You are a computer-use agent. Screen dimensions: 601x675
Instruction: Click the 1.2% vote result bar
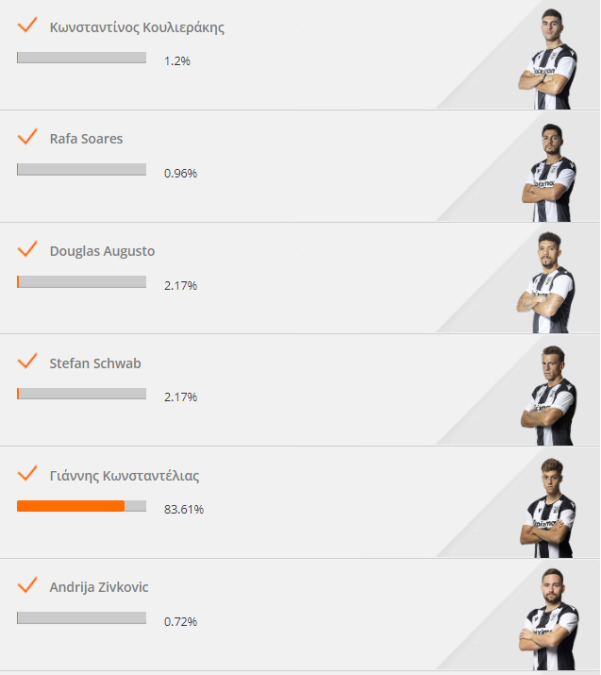pyautogui.click(x=81, y=58)
